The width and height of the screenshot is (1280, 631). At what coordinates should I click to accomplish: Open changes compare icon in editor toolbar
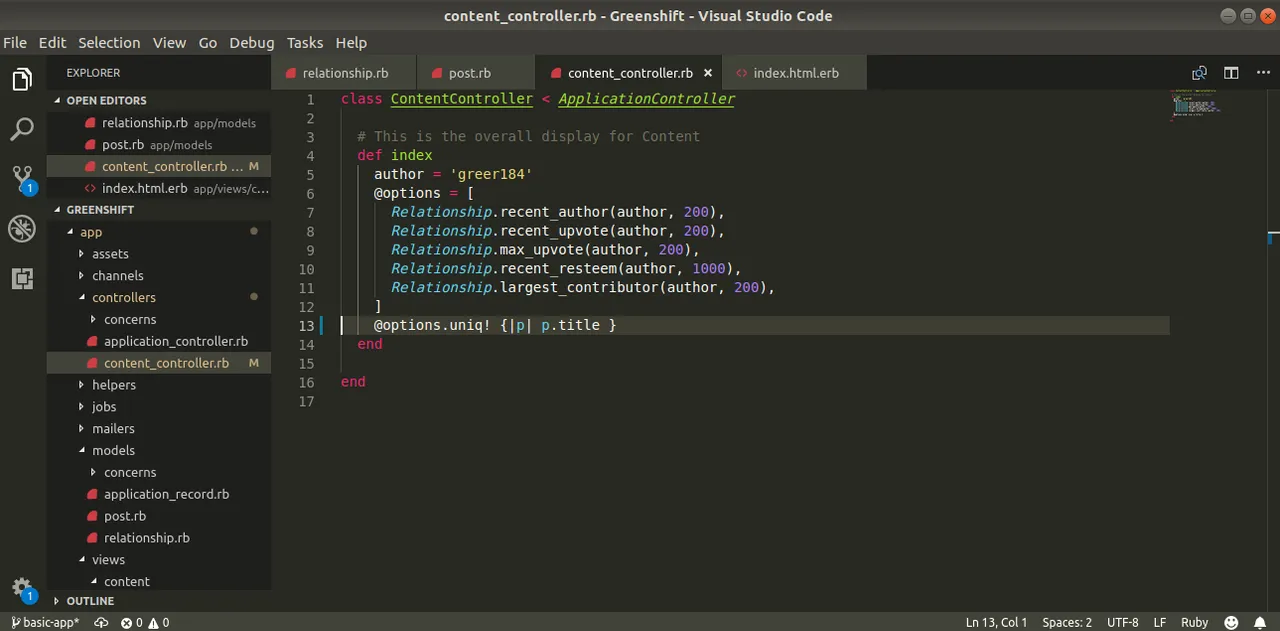[x=1199, y=73]
